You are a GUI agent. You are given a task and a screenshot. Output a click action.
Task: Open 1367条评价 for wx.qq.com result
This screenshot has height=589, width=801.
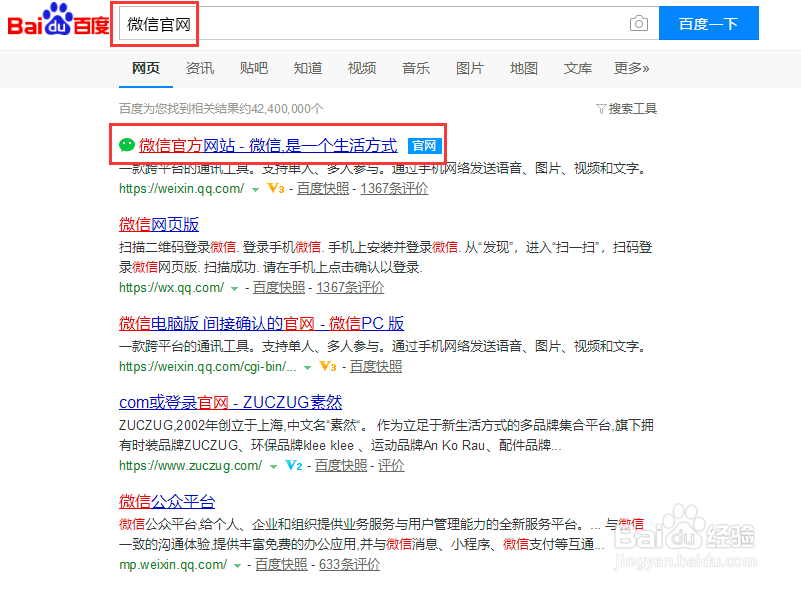pyautogui.click(x=350, y=288)
